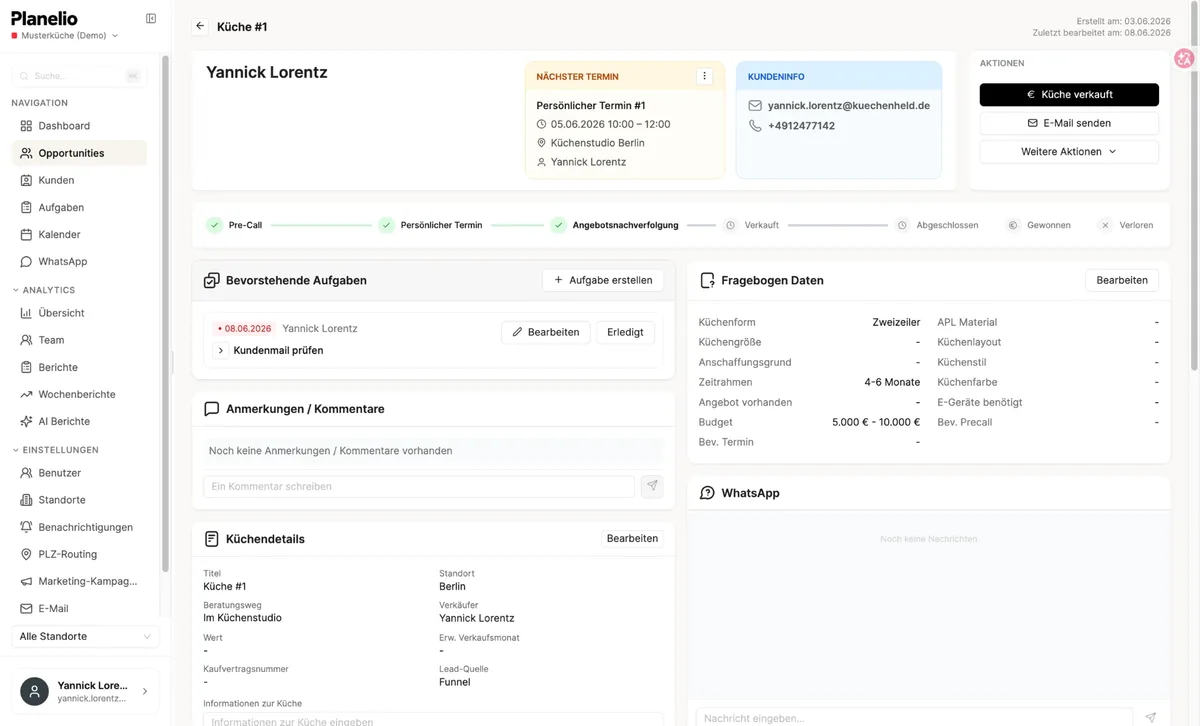Set pipeline stage to Verkauft
Viewport: 1200px width, 726px height.
(x=751, y=225)
